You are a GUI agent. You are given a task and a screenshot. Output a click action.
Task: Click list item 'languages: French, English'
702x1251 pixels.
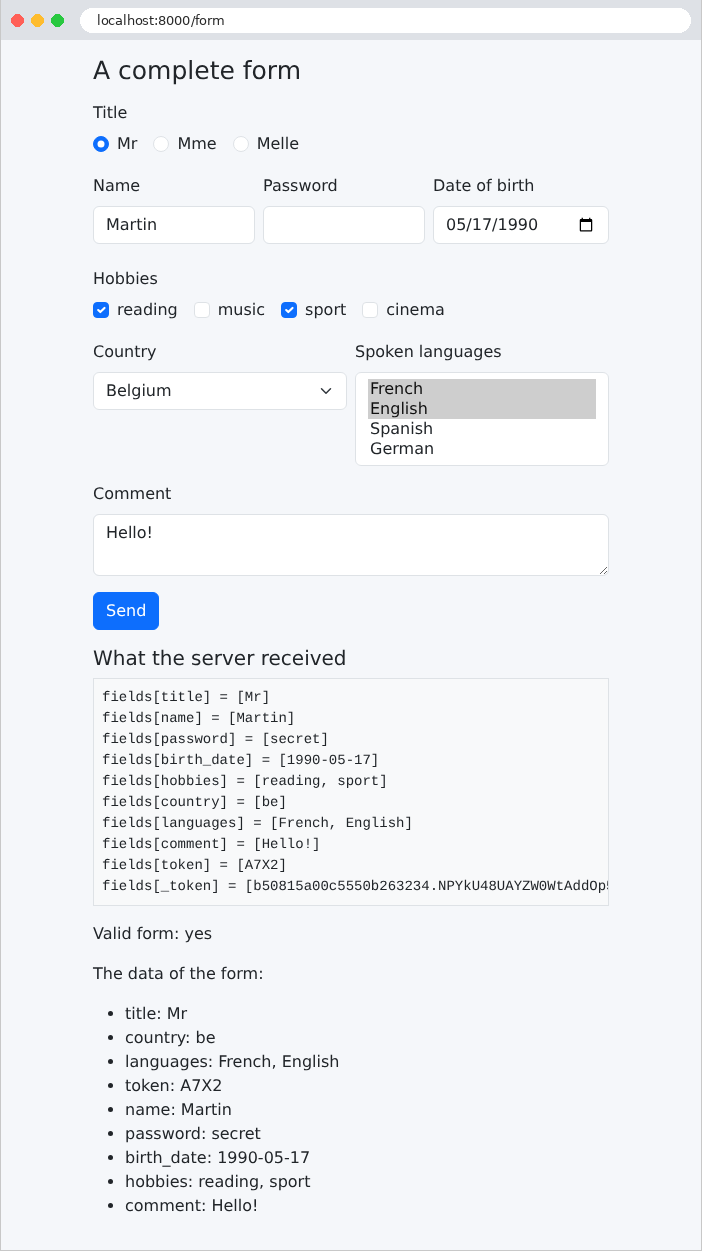point(232,1062)
